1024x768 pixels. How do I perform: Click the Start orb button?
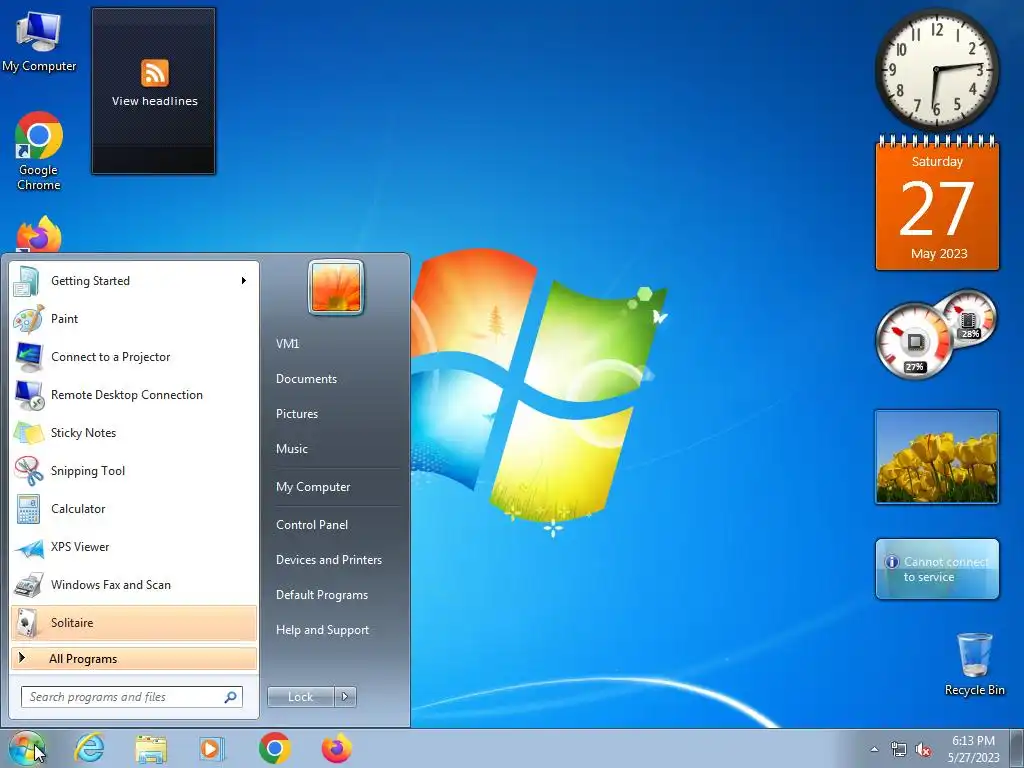(27, 748)
